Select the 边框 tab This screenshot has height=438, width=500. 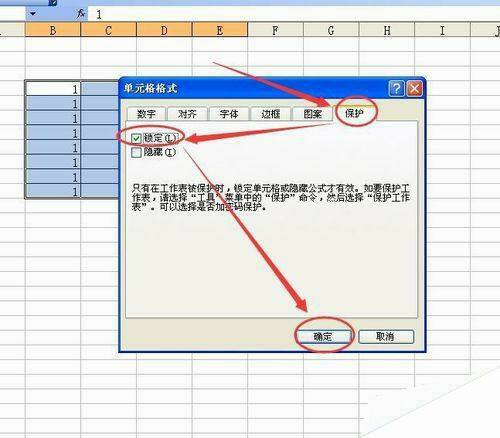click(x=270, y=114)
